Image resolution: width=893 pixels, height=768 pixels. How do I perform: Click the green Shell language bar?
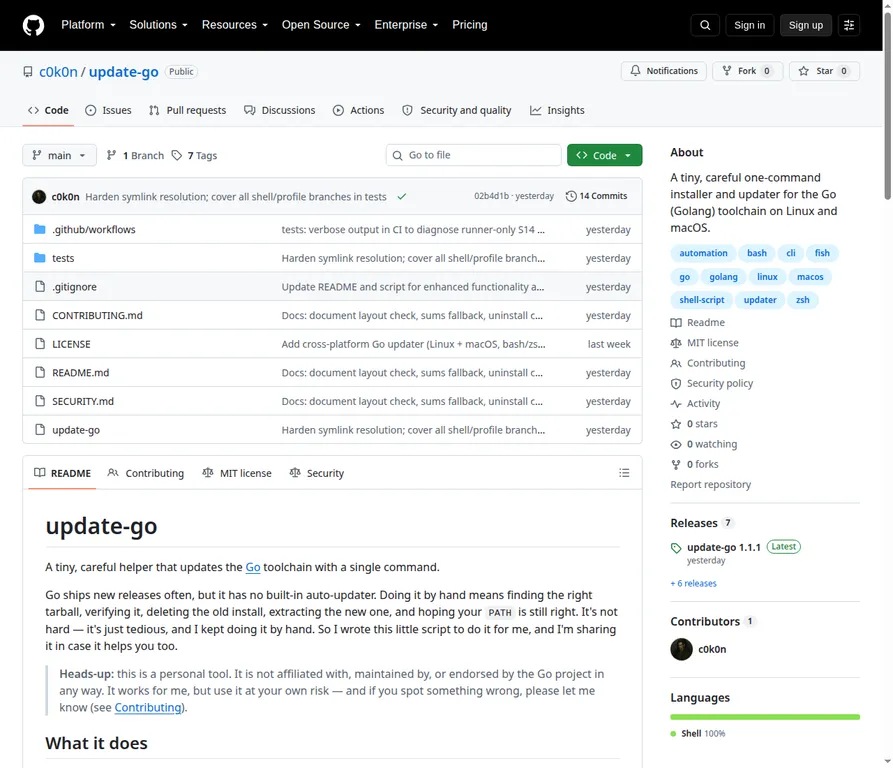(x=765, y=717)
